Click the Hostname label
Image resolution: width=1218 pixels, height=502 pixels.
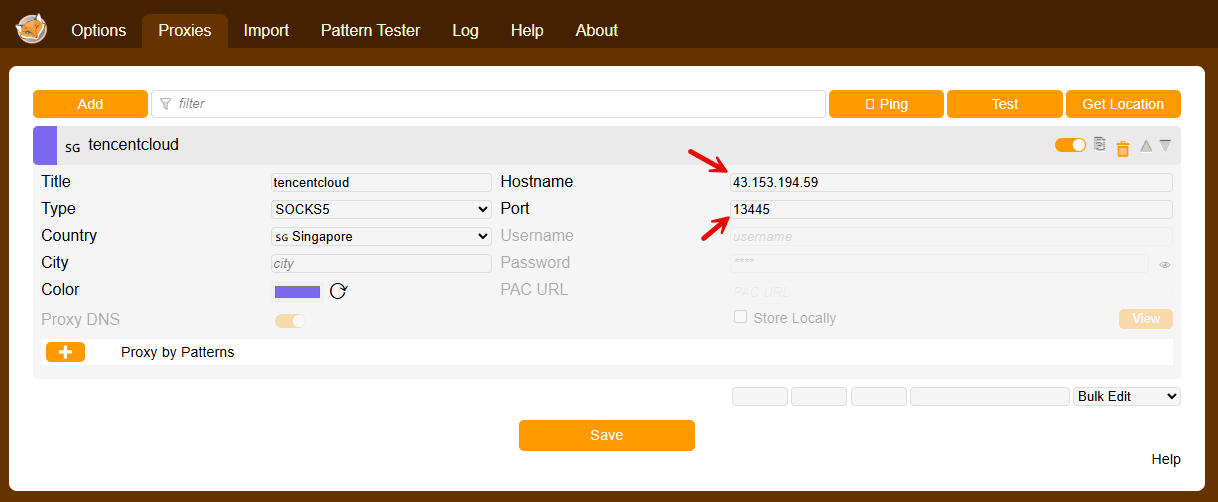click(x=537, y=182)
